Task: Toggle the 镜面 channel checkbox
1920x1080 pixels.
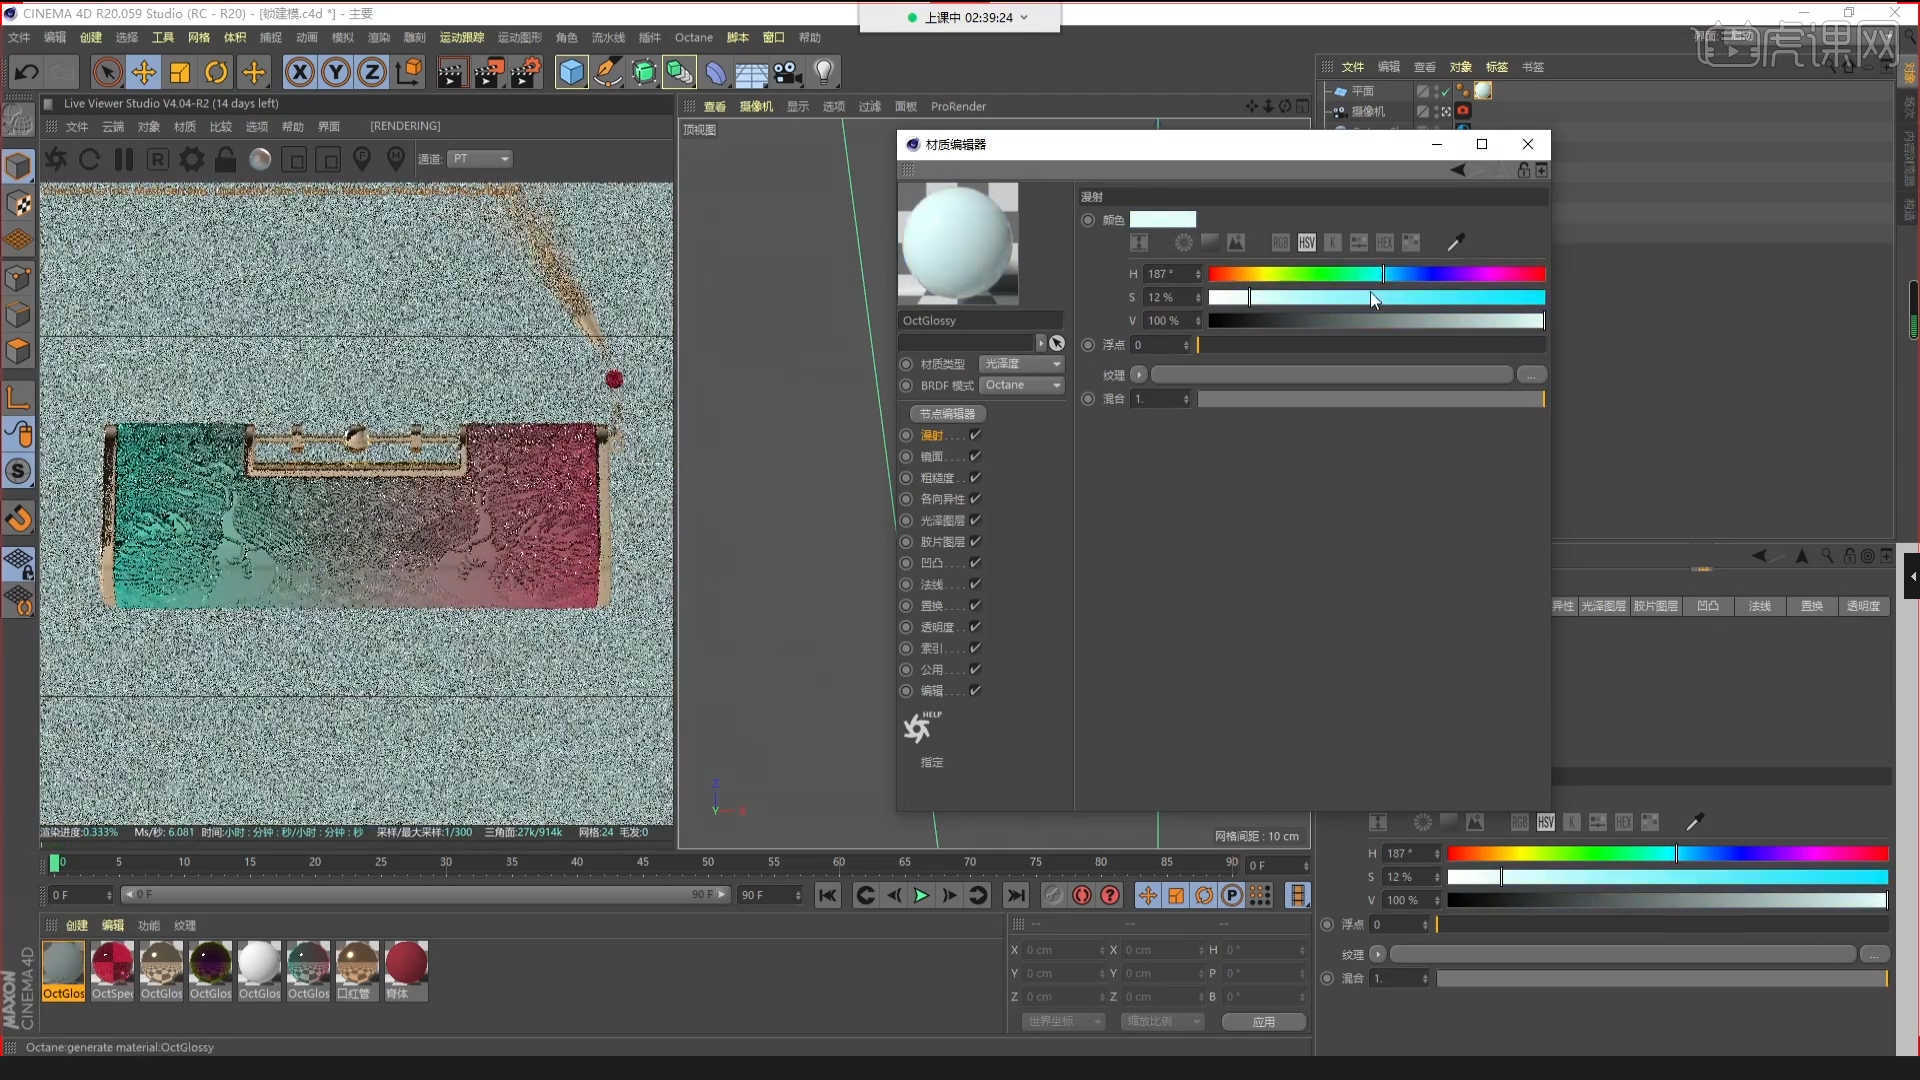Action: coord(975,456)
